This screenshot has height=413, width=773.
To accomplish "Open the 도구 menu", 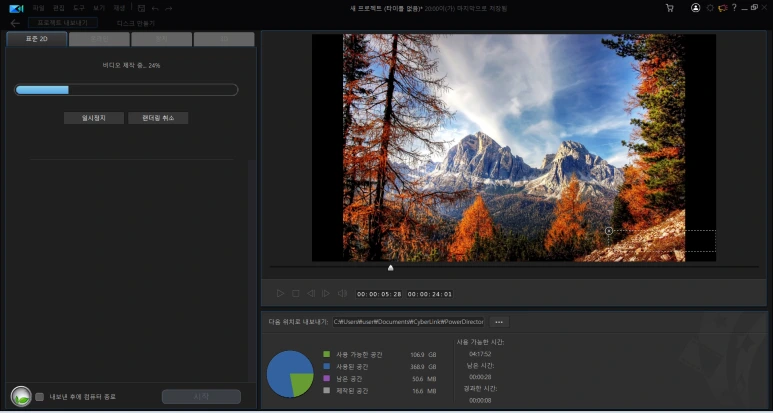I will (79, 8).
